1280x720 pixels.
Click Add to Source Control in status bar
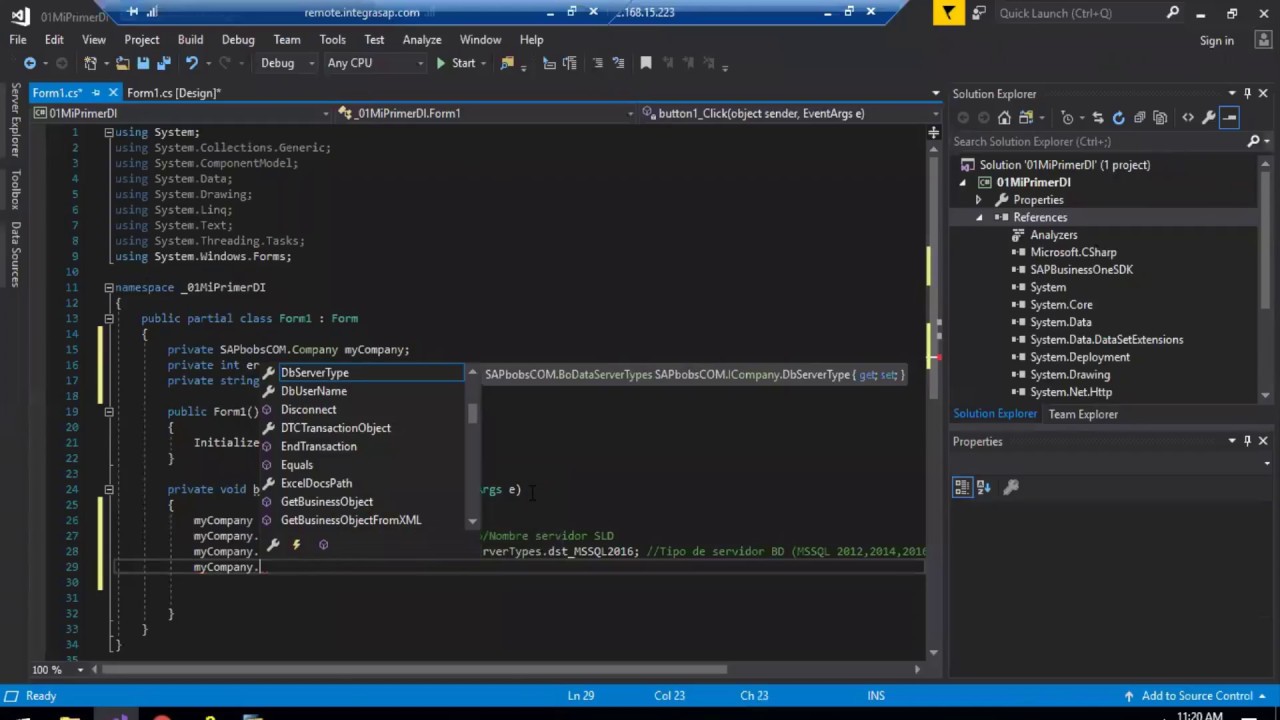click(1196, 696)
